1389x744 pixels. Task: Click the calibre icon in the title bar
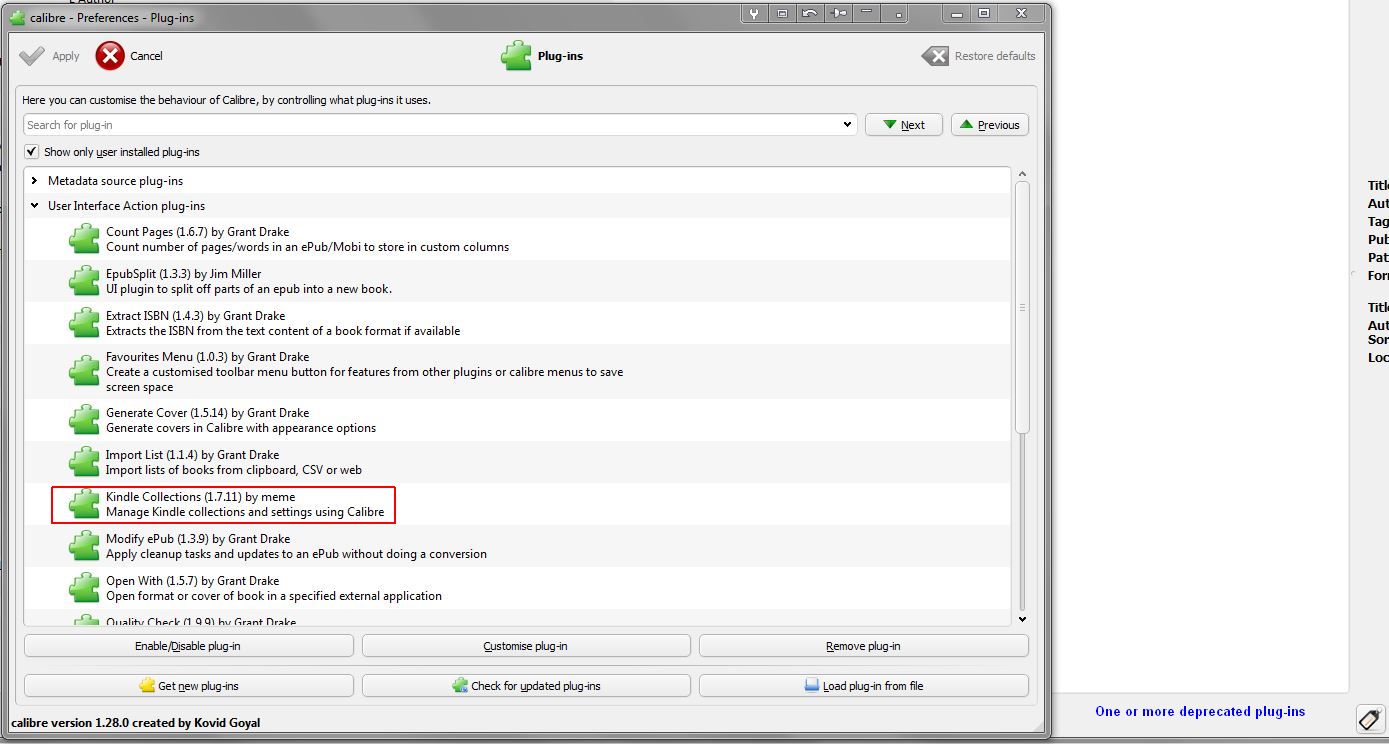point(17,17)
